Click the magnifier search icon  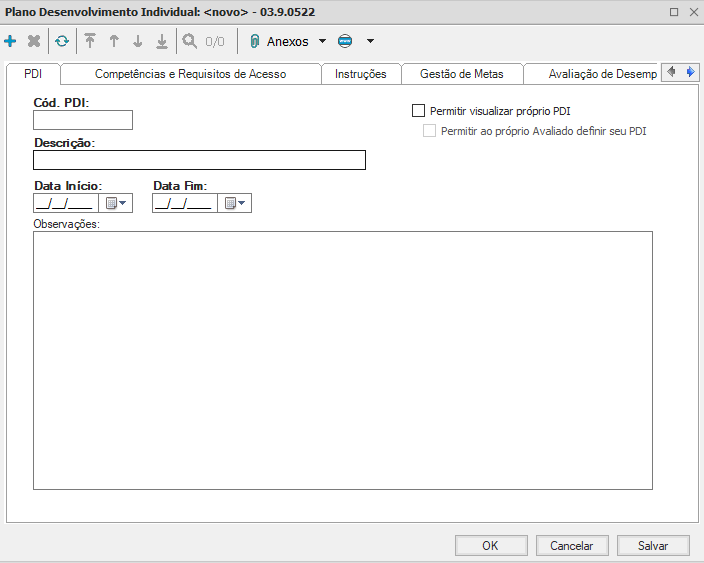[x=189, y=42]
